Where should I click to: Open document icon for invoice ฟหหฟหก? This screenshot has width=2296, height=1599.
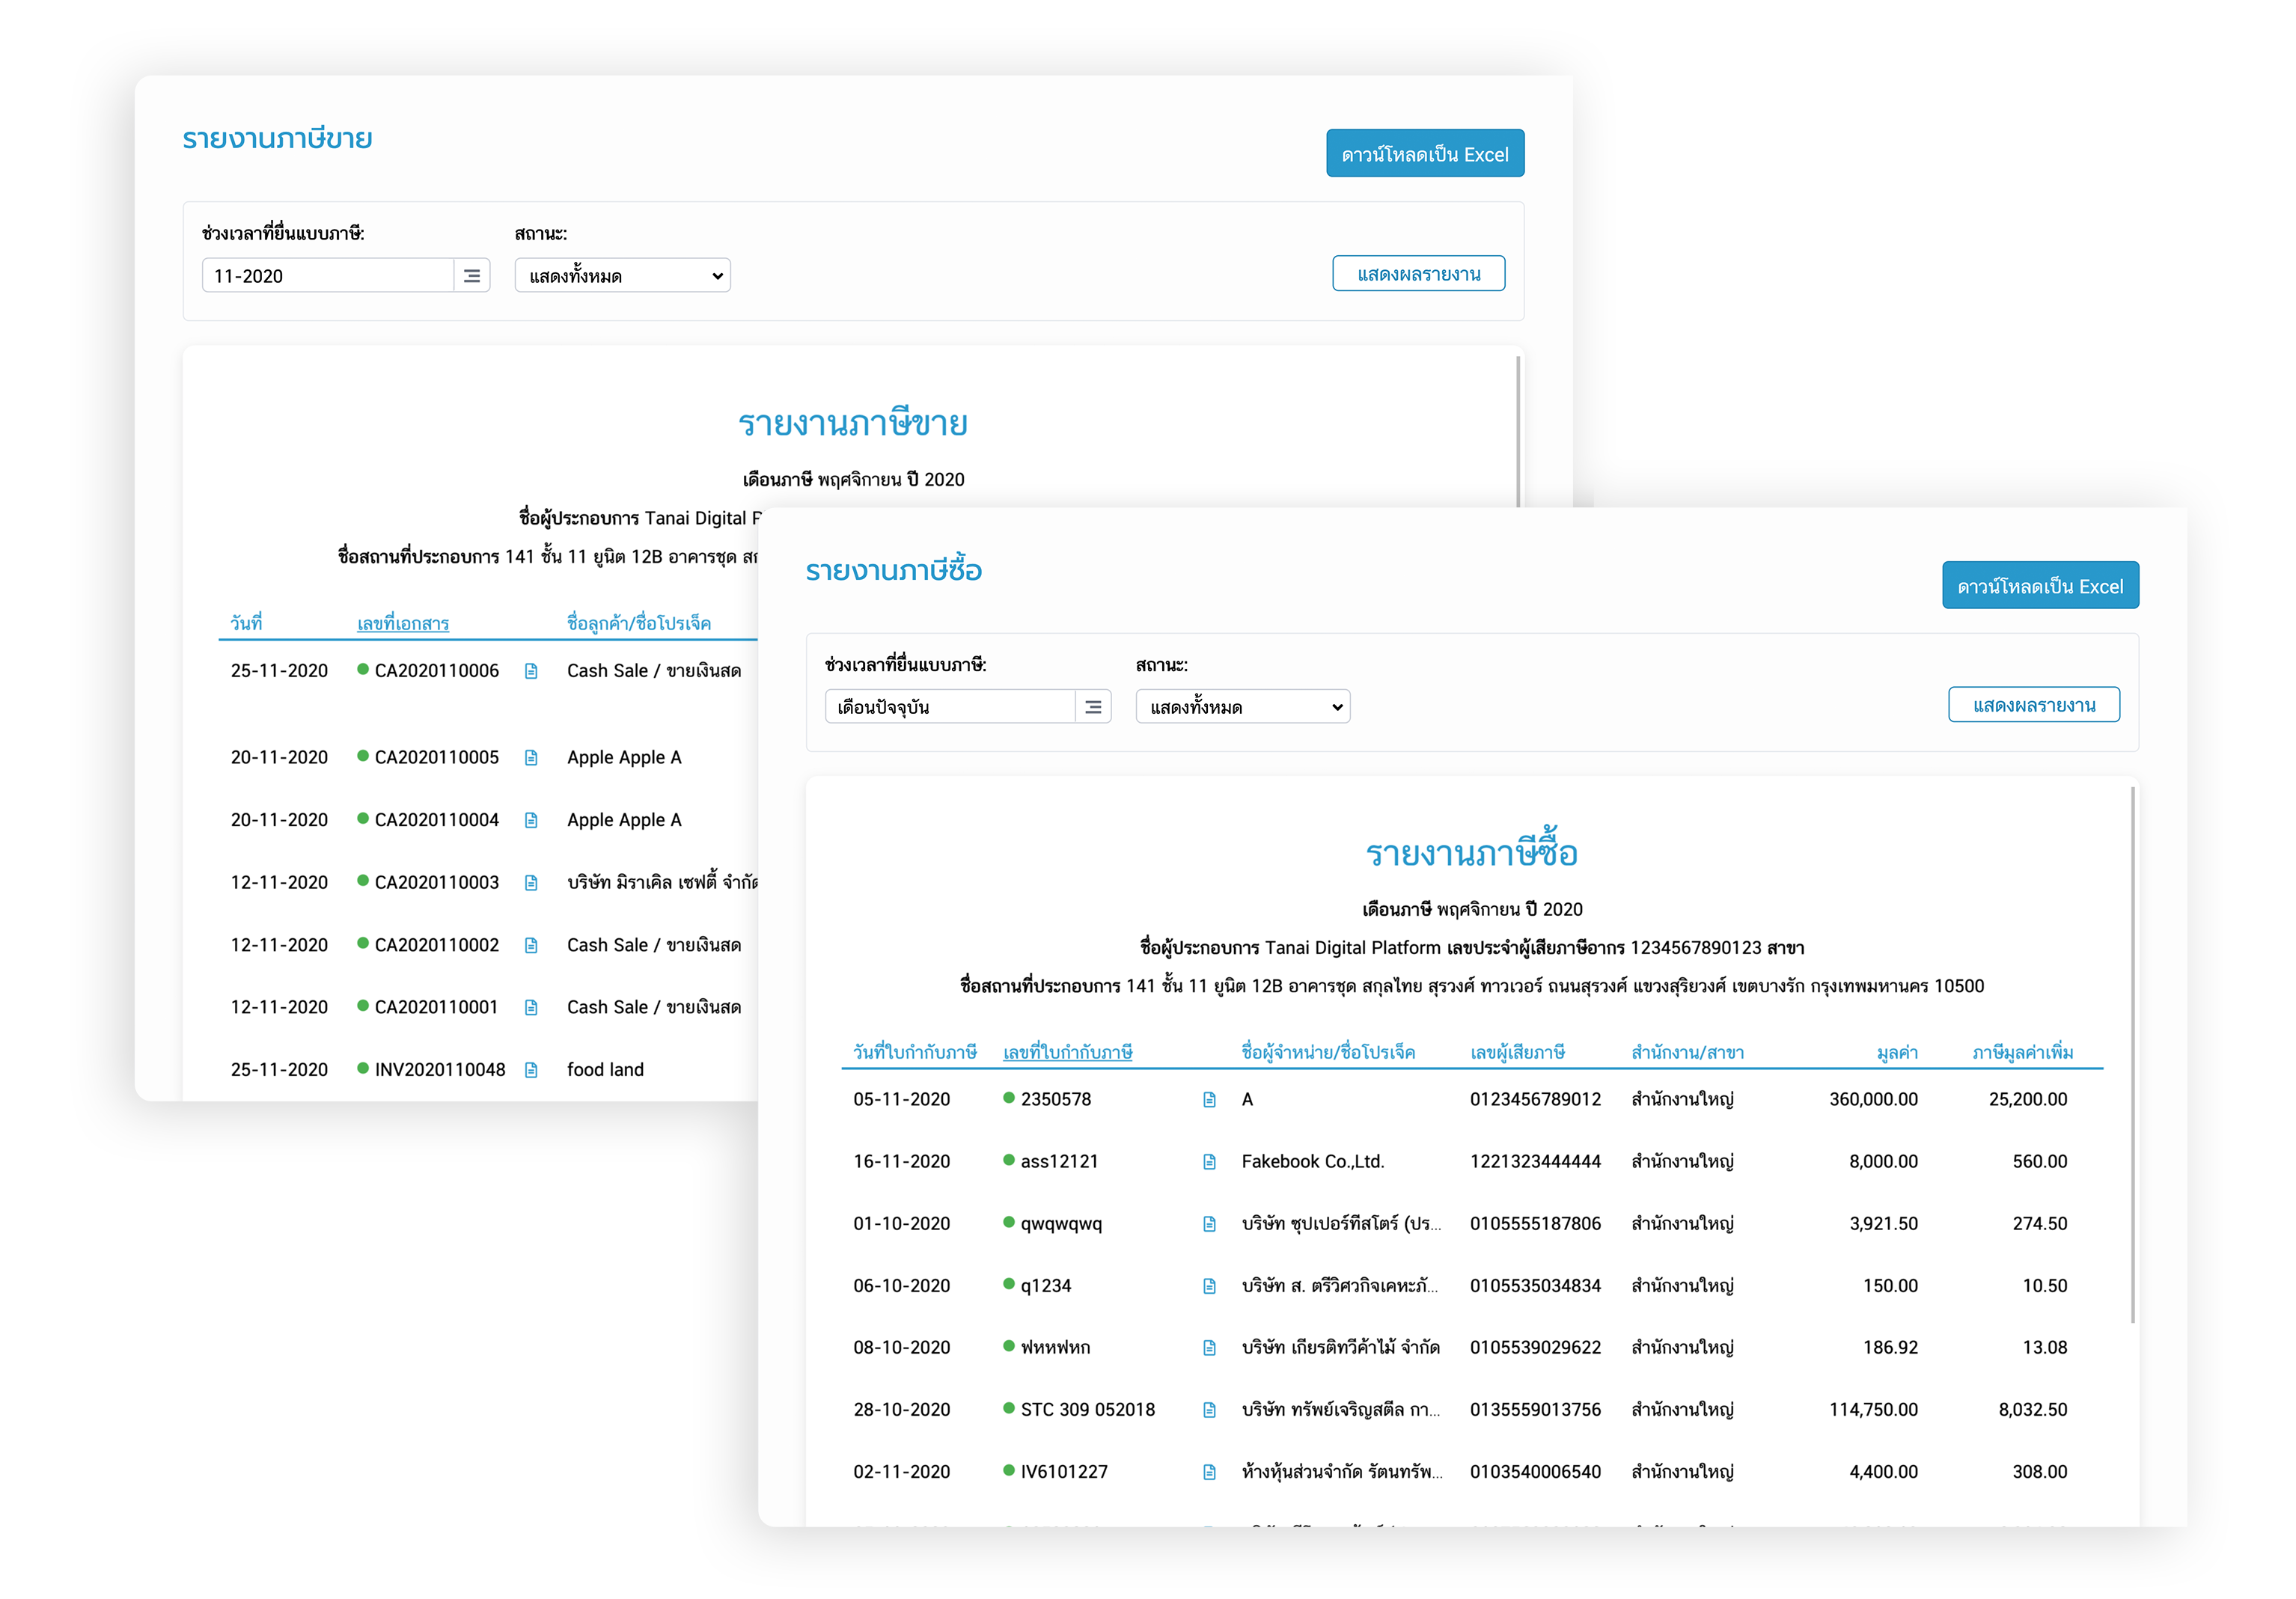[1209, 1348]
